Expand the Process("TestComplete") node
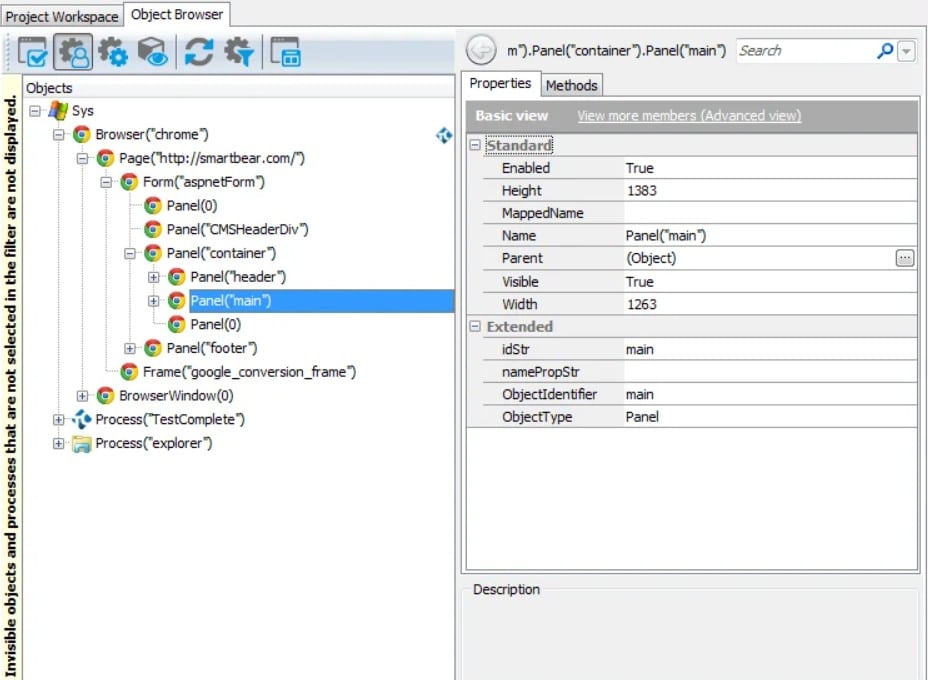Image resolution: width=928 pixels, height=680 pixels. point(59,419)
